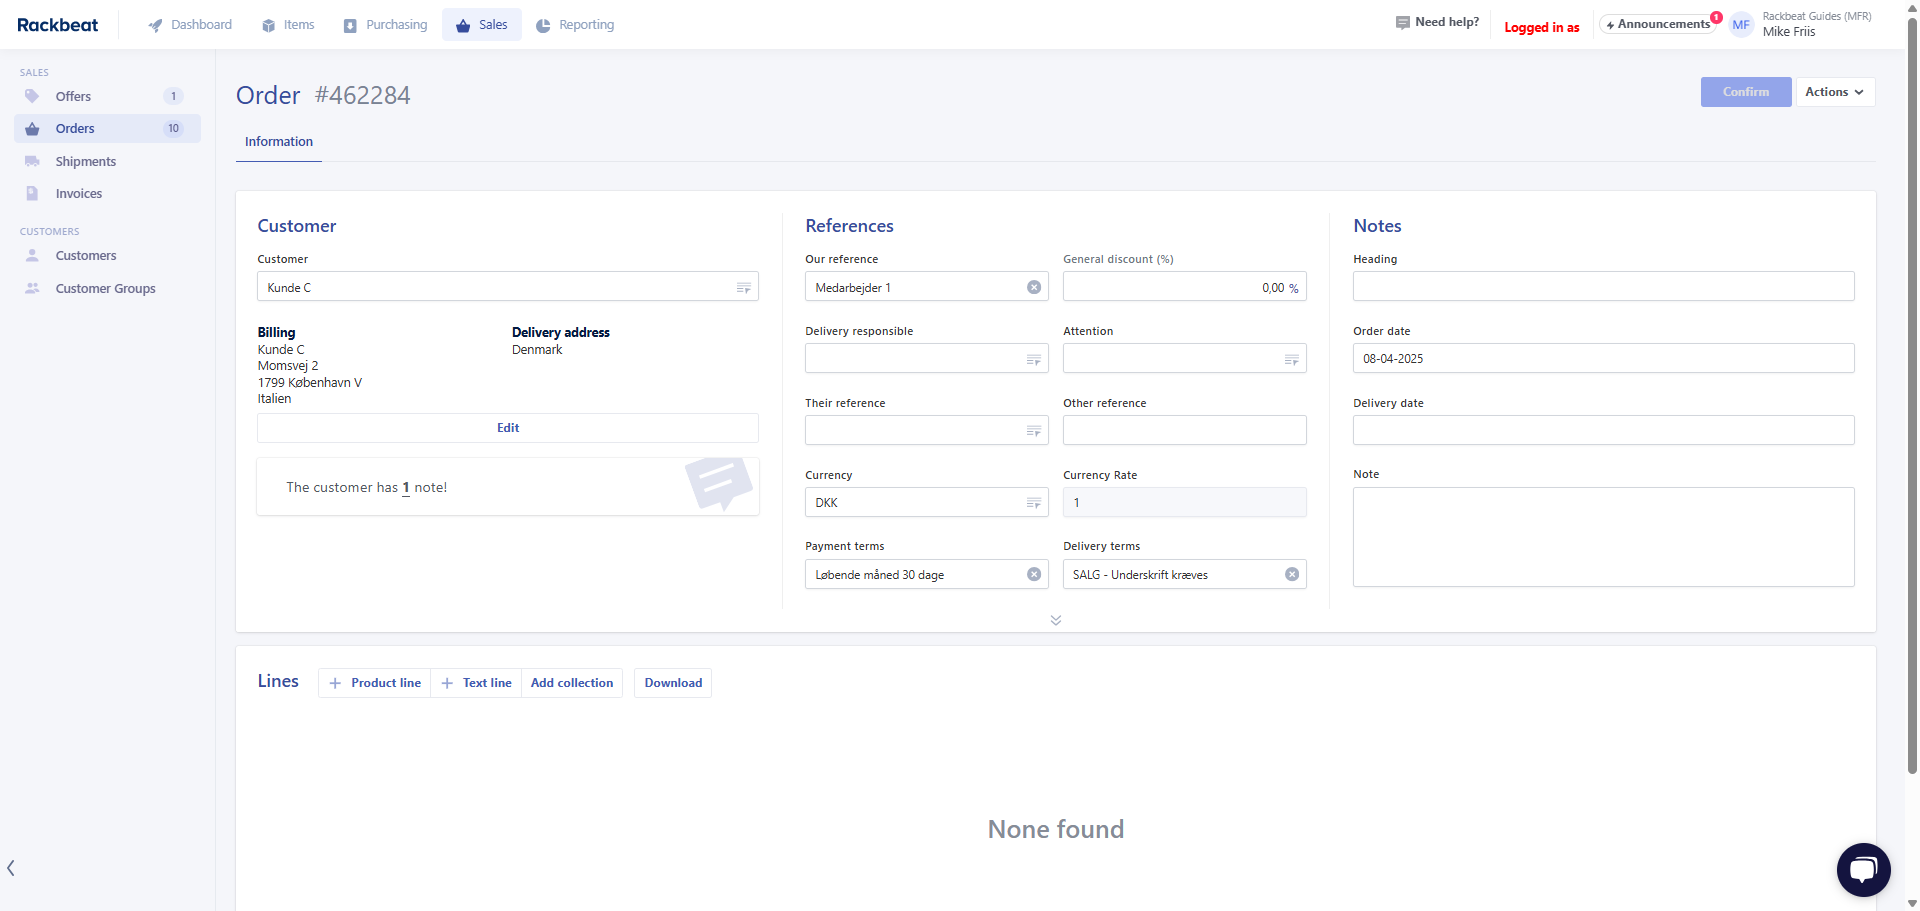Go to Shipments in the sidebar
Image resolution: width=1920 pixels, height=911 pixels.
[x=85, y=161]
